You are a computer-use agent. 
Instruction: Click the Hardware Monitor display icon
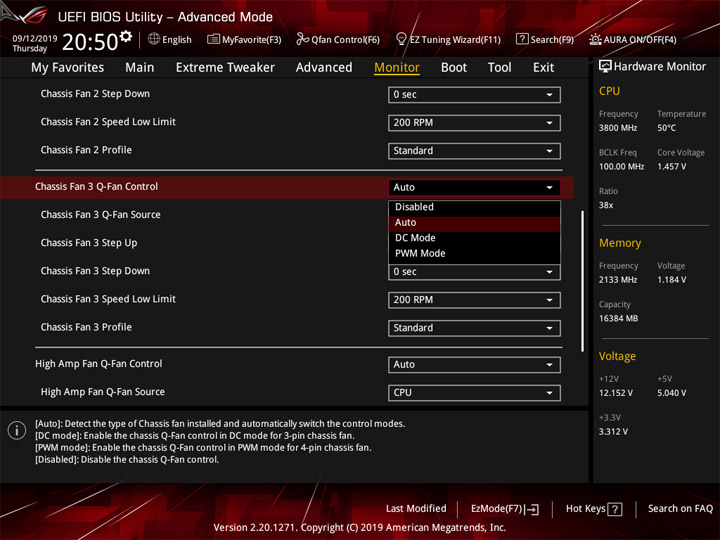(605, 66)
